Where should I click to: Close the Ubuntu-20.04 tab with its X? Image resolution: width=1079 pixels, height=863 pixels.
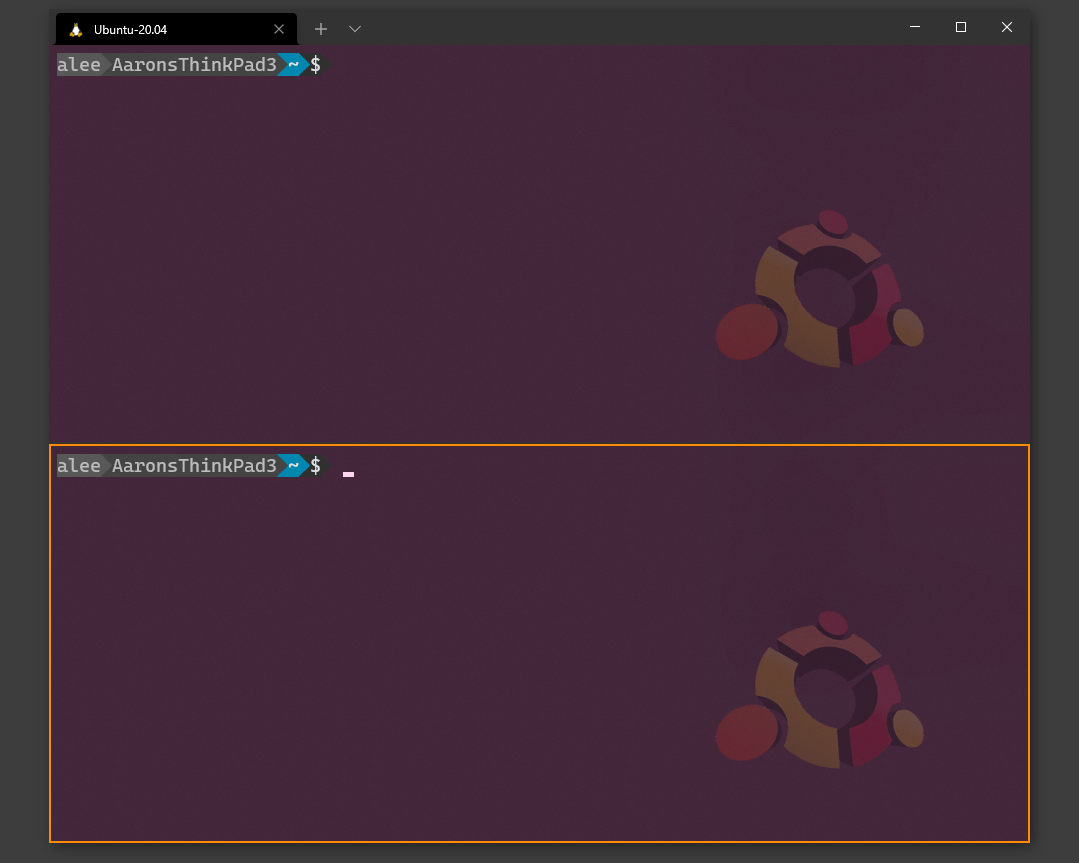click(x=279, y=28)
